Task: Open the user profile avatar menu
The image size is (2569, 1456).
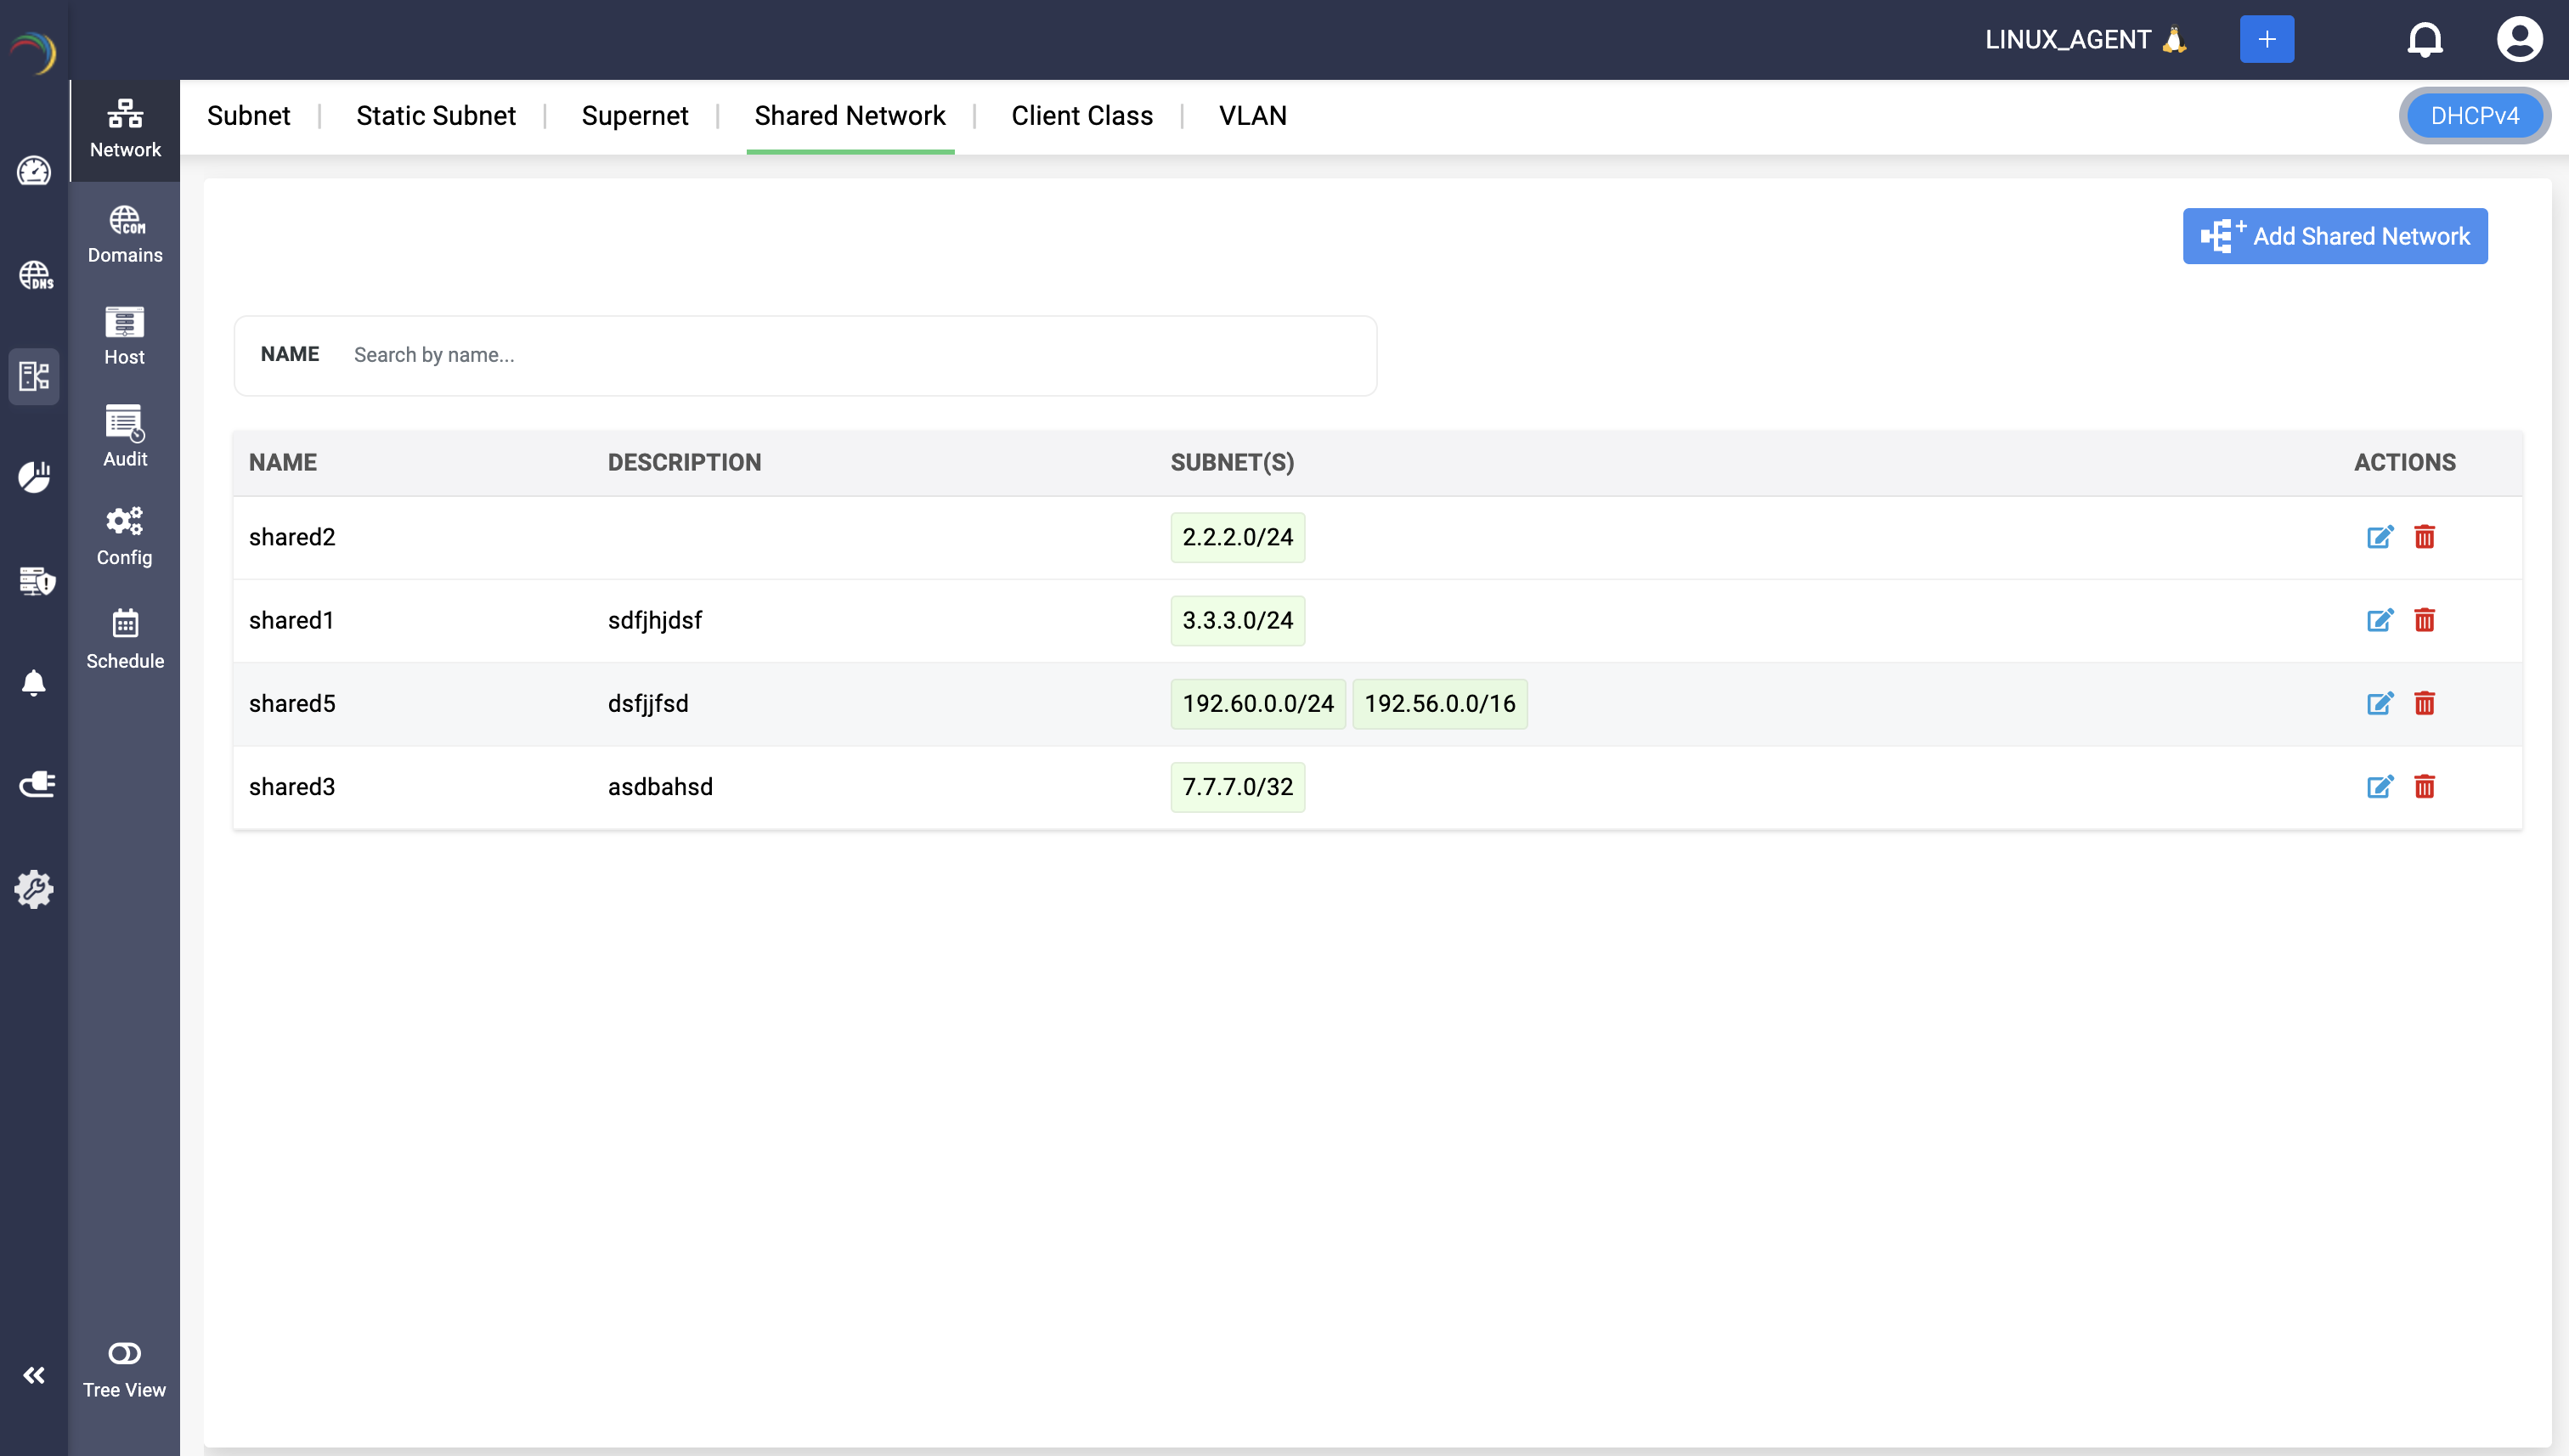Action: pyautogui.click(x=2518, y=40)
